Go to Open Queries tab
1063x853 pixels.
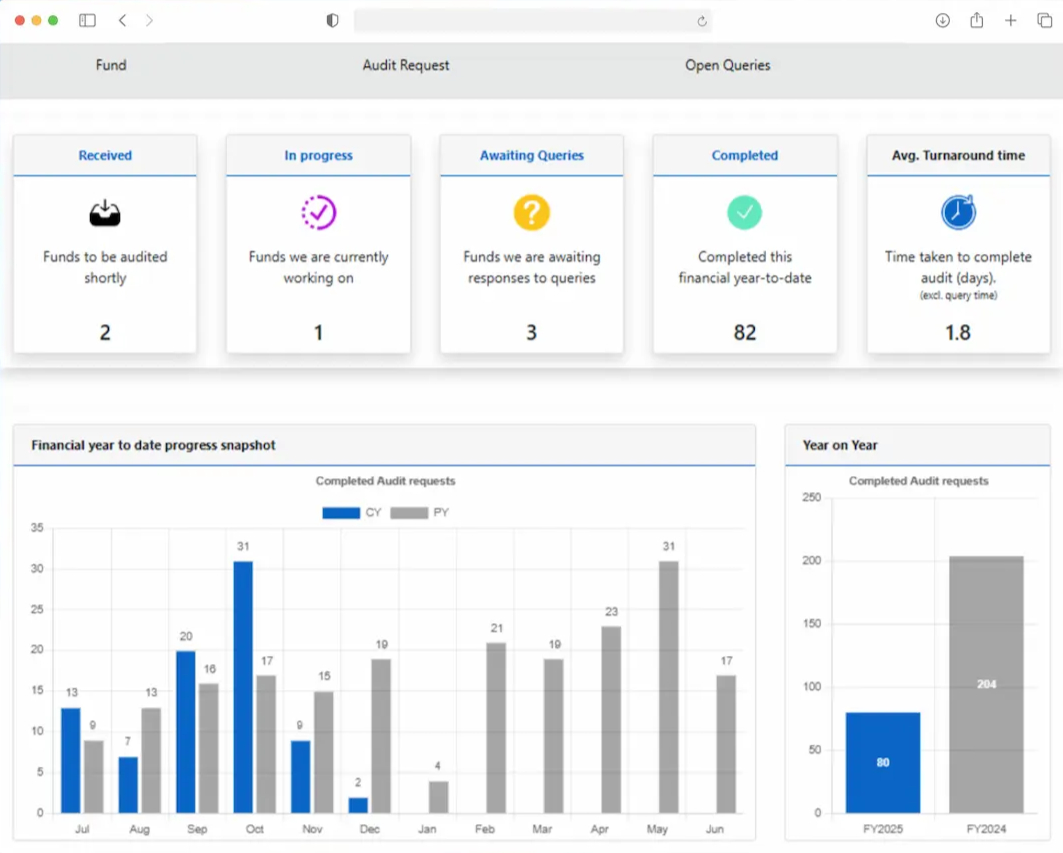(727, 65)
